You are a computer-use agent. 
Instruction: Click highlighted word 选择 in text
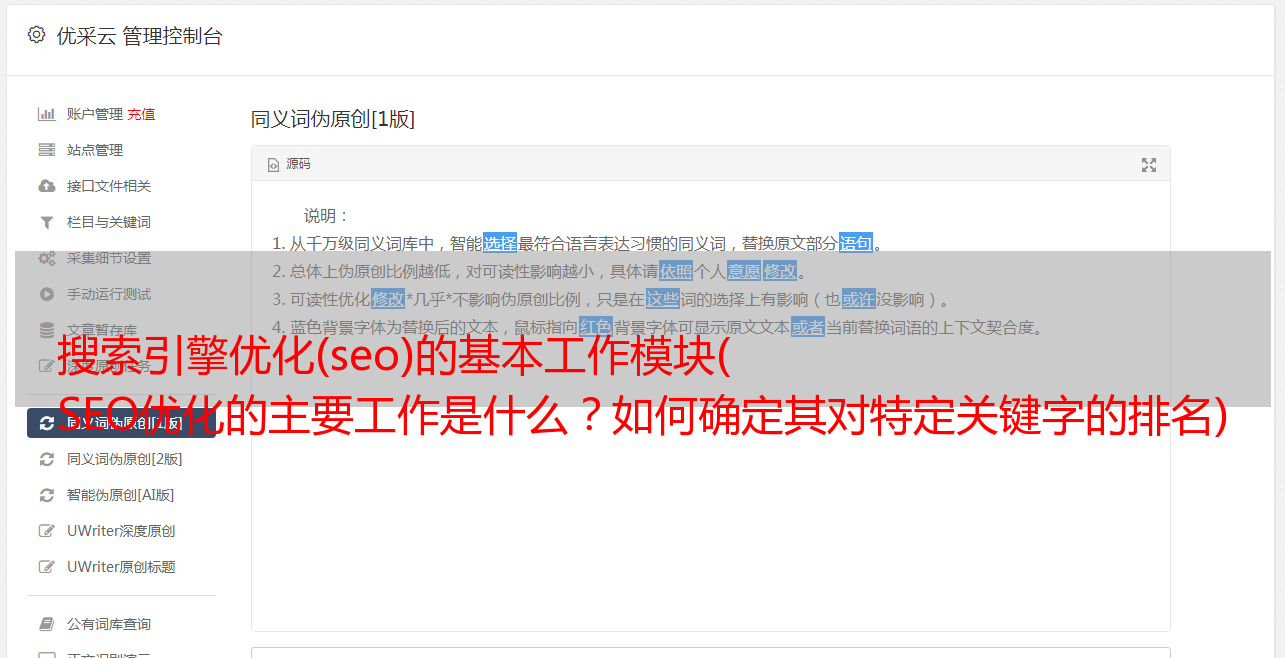(x=500, y=243)
